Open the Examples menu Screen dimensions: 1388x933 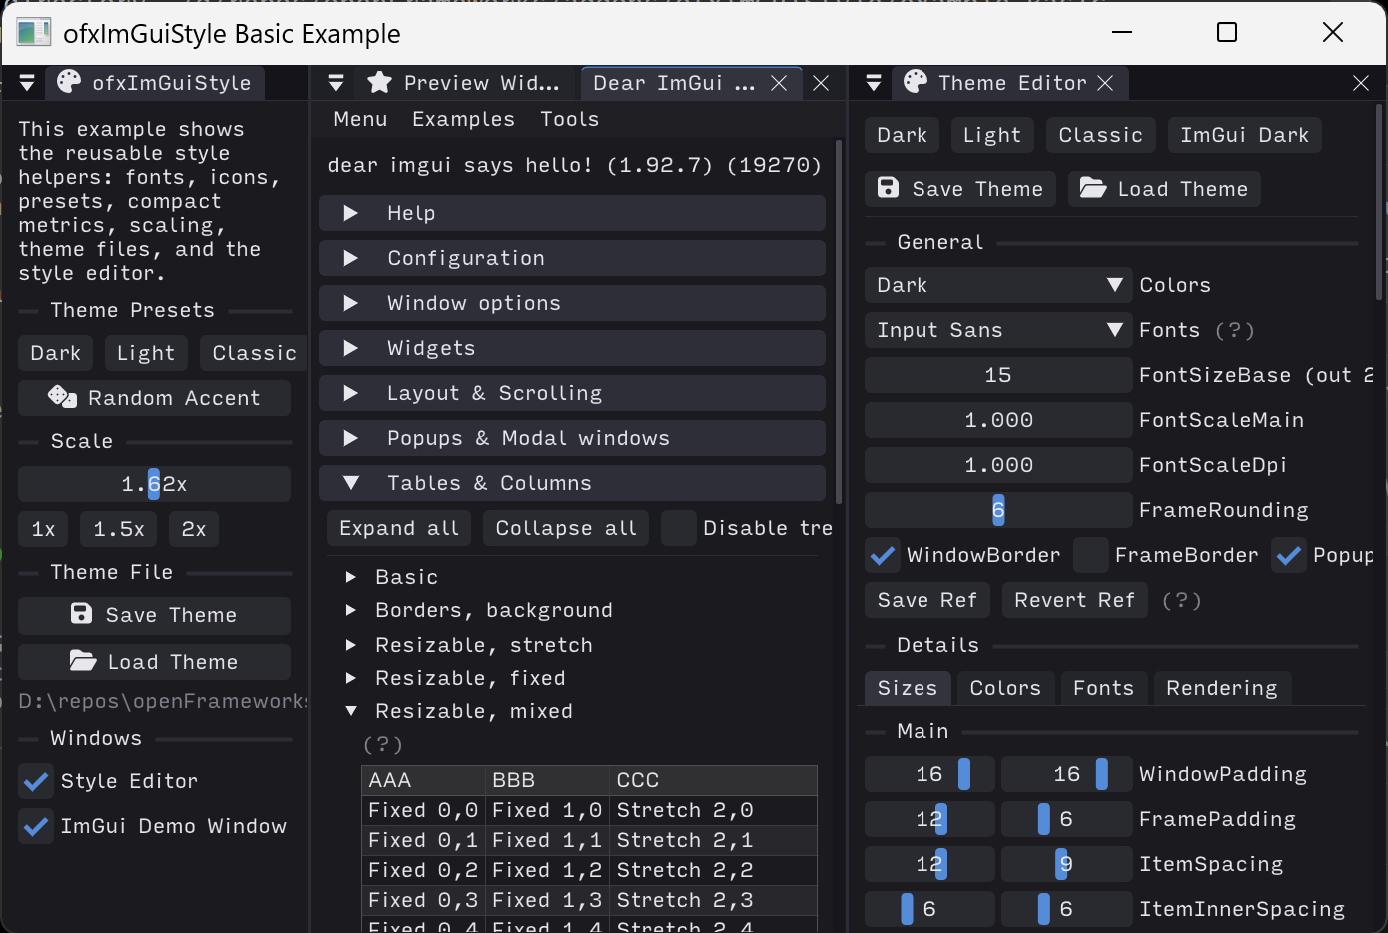click(x=464, y=119)
